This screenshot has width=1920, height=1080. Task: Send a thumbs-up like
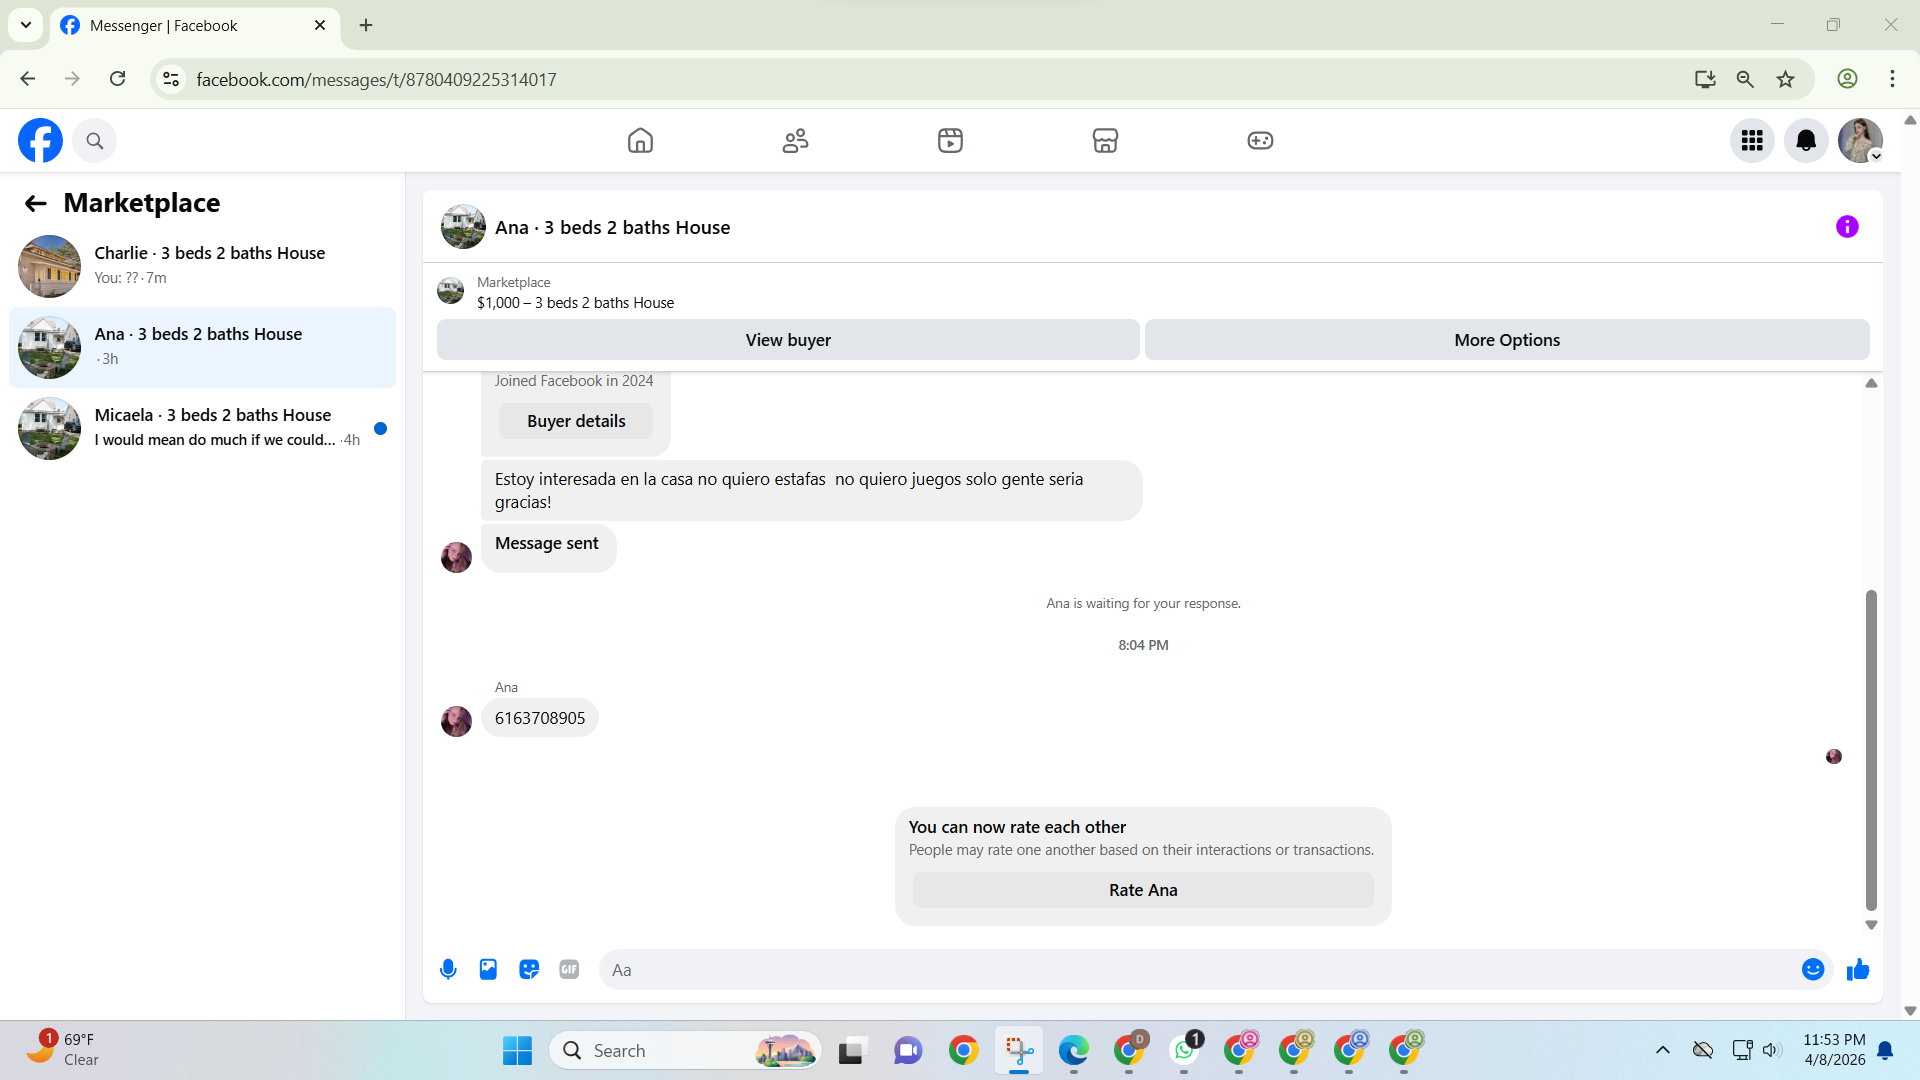click(x=1858, y=969)
